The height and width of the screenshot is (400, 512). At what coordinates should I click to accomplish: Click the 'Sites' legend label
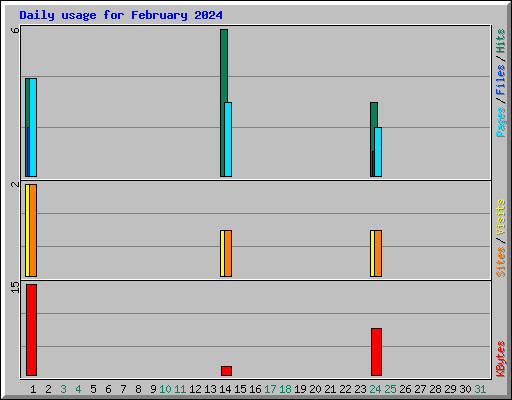click(501, 262)
